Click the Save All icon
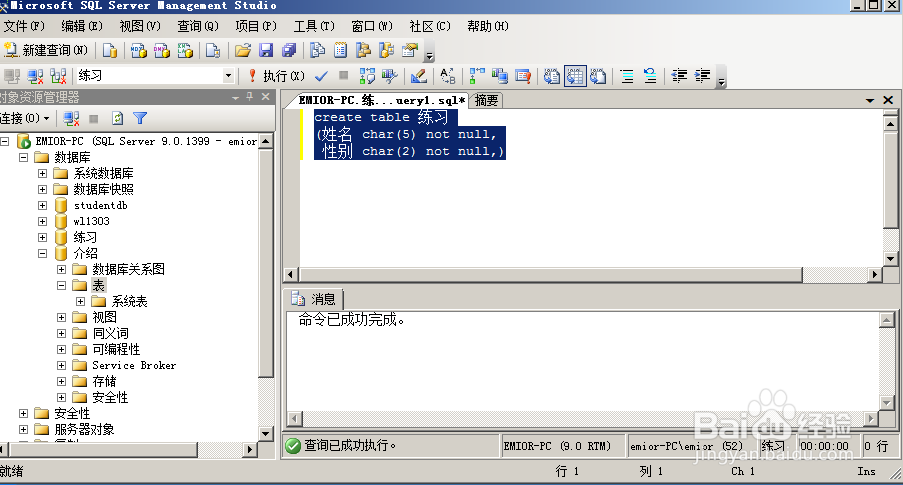This screenshot has width=903, height=485. pyautogui.click(x=289, y=51)
